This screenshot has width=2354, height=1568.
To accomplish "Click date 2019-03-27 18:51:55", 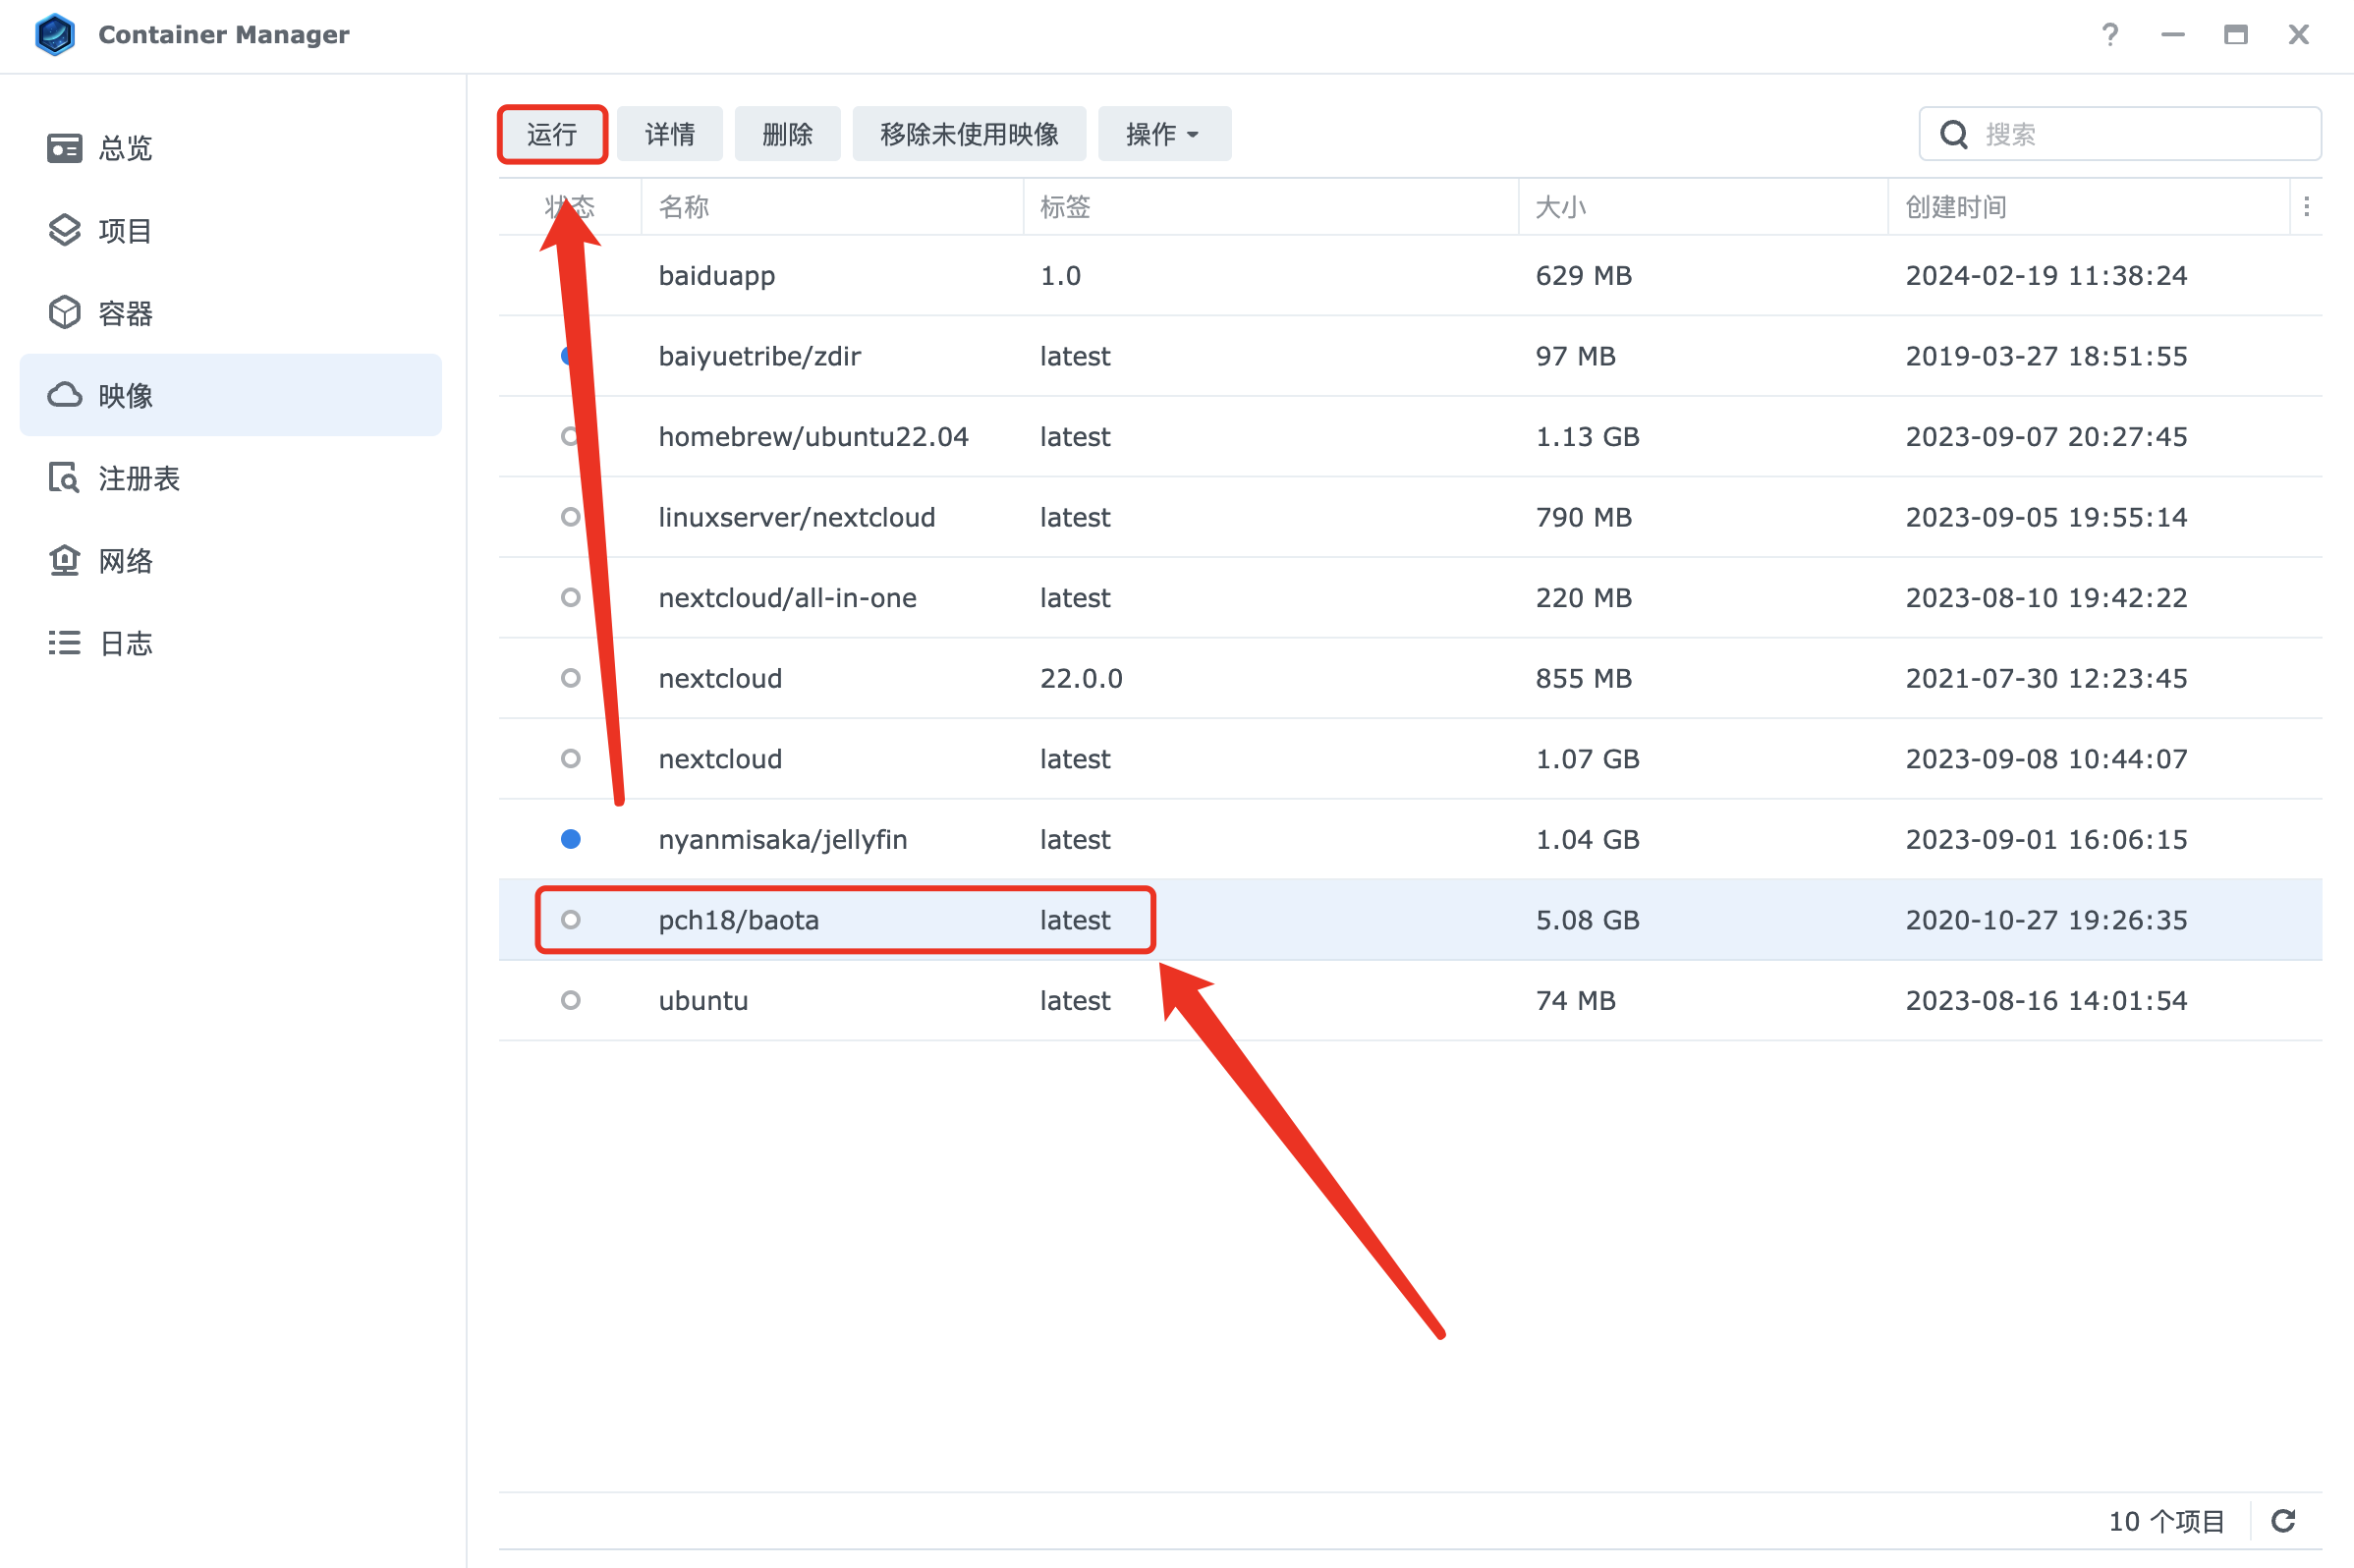I will click(x=2046, y=356).
